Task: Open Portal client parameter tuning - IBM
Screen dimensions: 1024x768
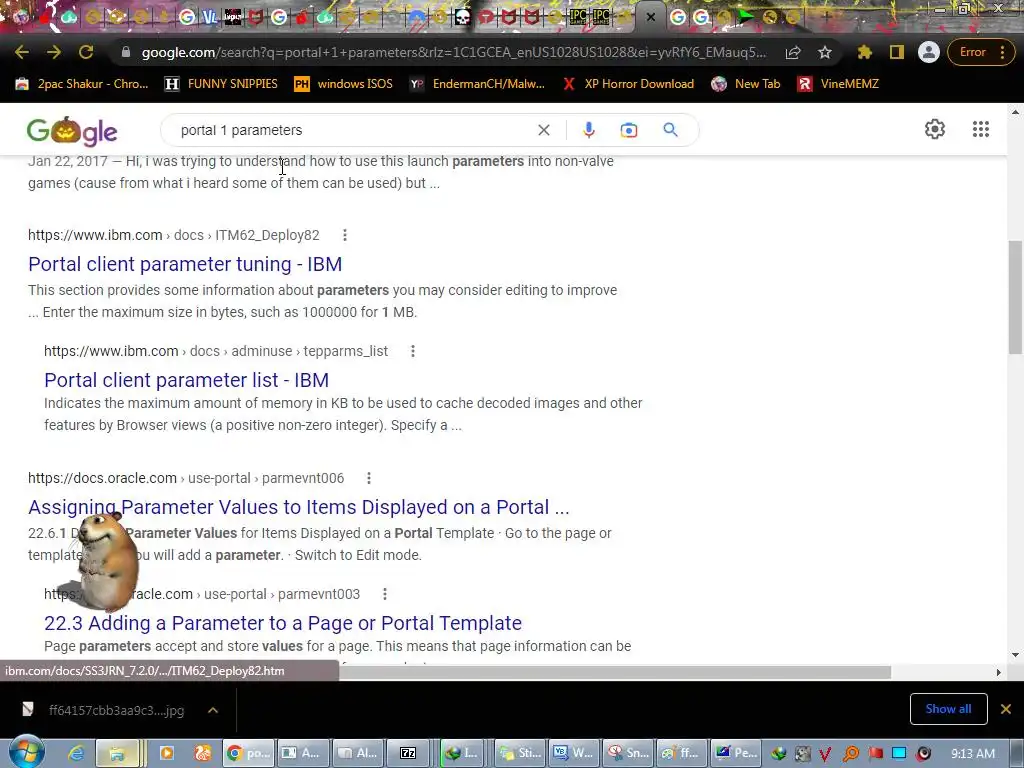Action: [x=185, y=264]
